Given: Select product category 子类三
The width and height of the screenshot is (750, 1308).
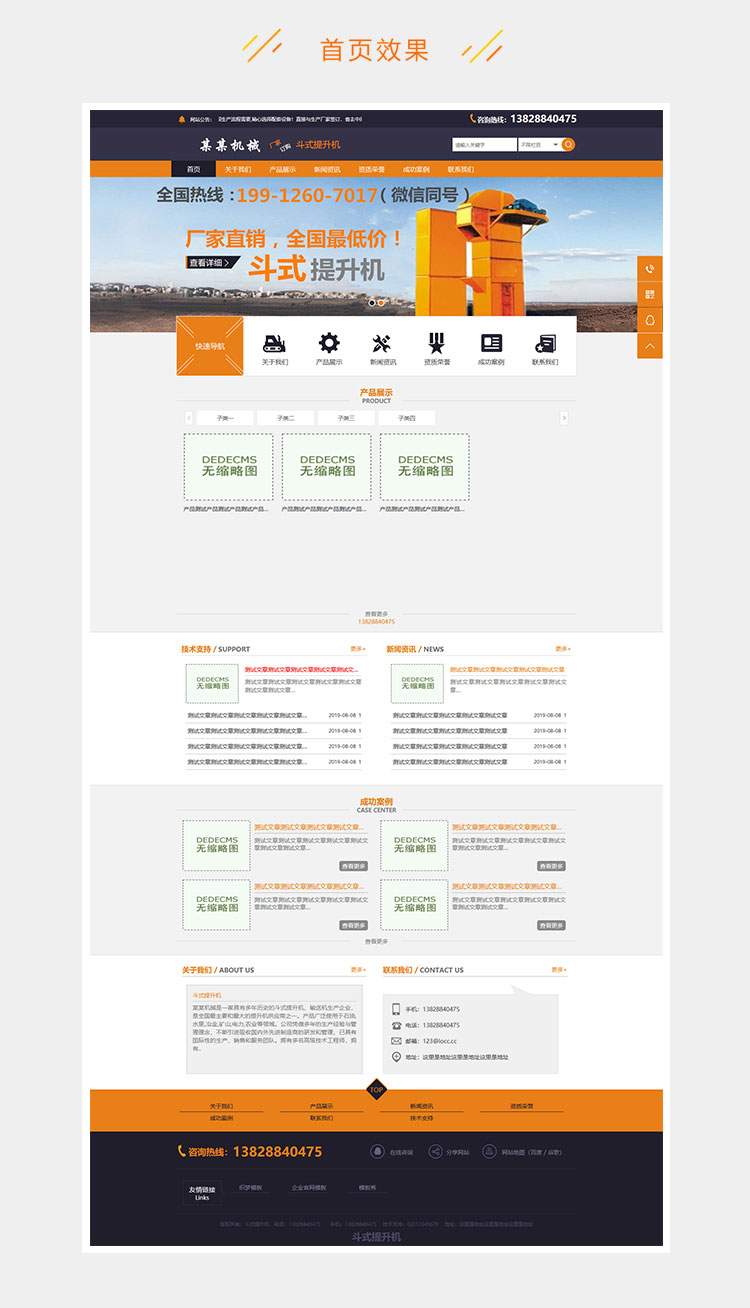Looking at the screenshot, I should tap(346, 418).
